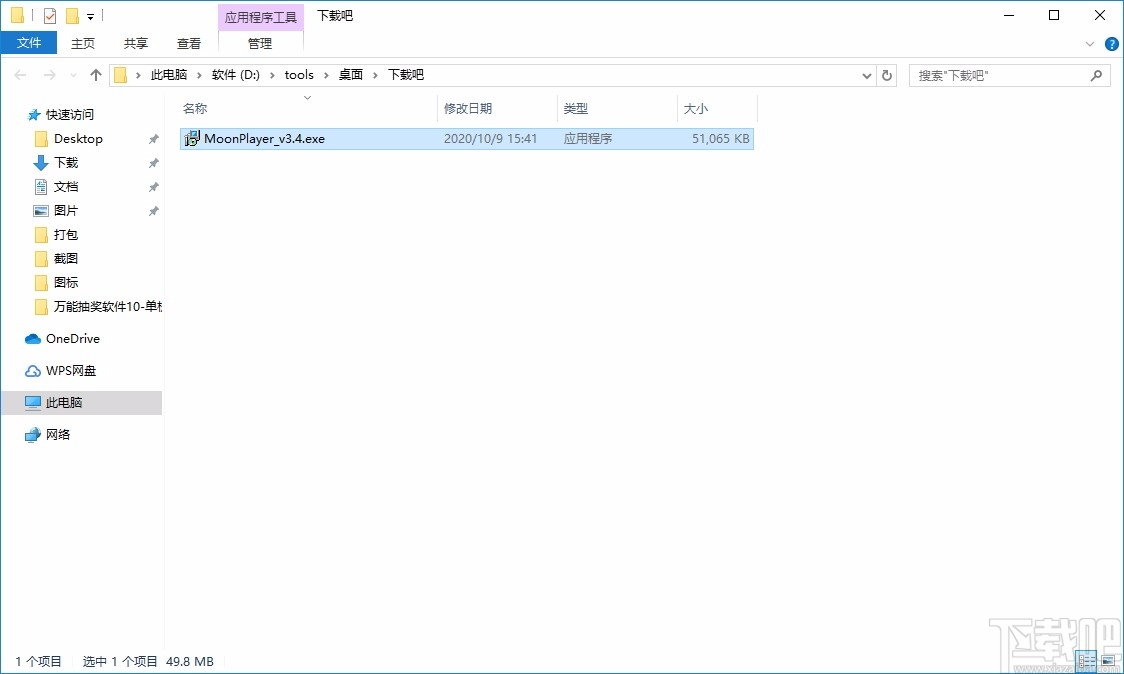Open the 图片 pictures folder
1124x674 pixels.
(x=64, y=210)
